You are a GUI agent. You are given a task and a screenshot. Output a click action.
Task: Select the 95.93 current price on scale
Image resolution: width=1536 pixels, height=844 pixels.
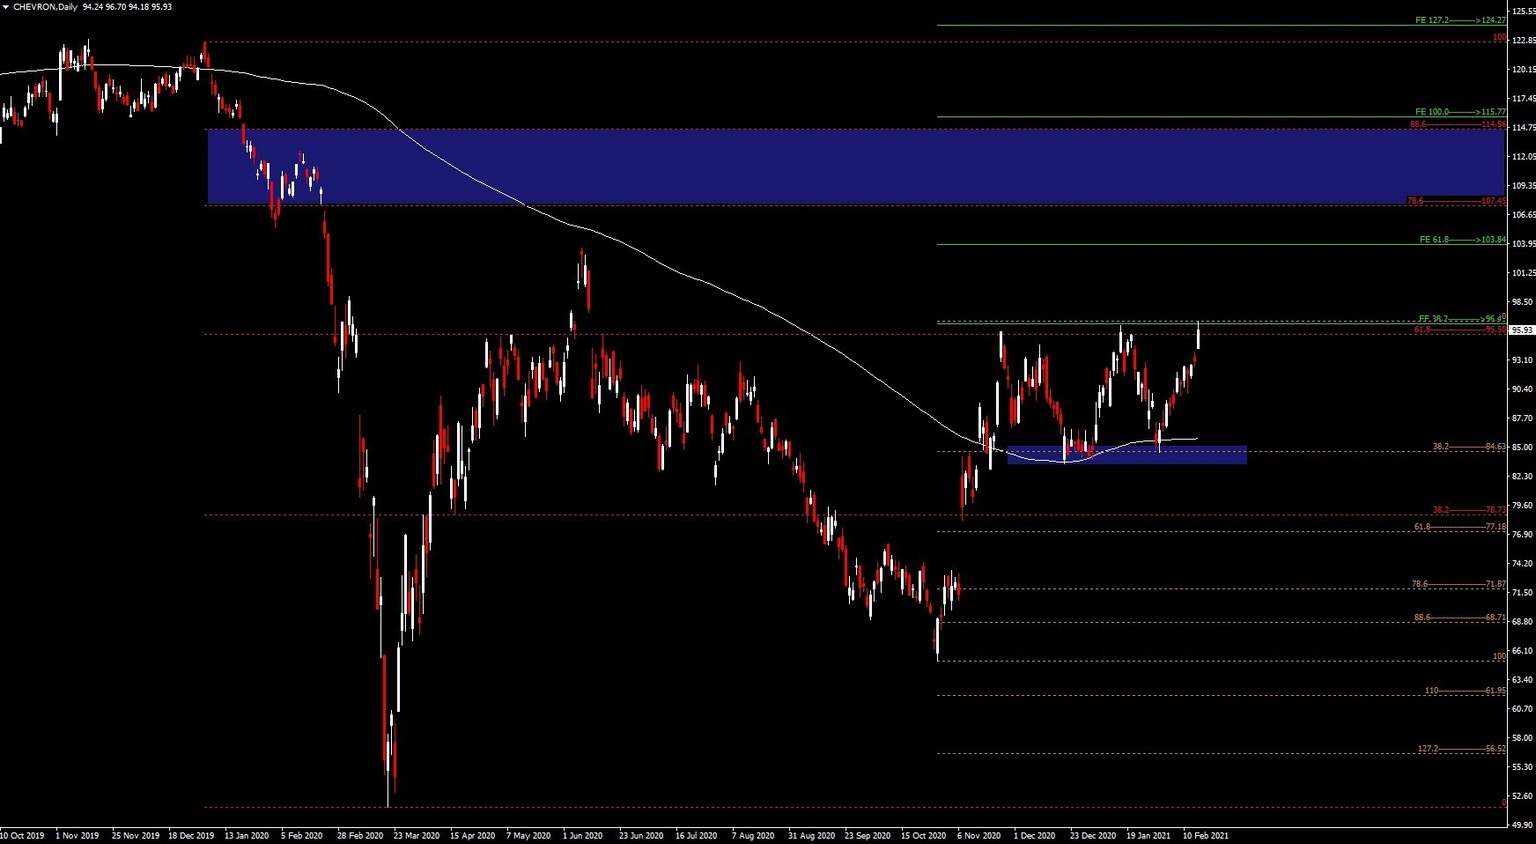point(1520,330)
